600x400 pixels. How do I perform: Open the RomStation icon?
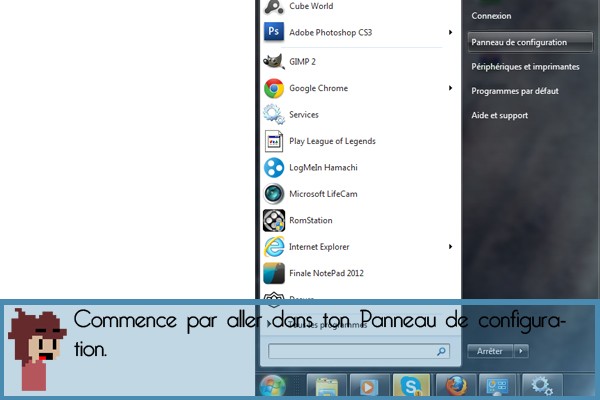coord(274,220)
